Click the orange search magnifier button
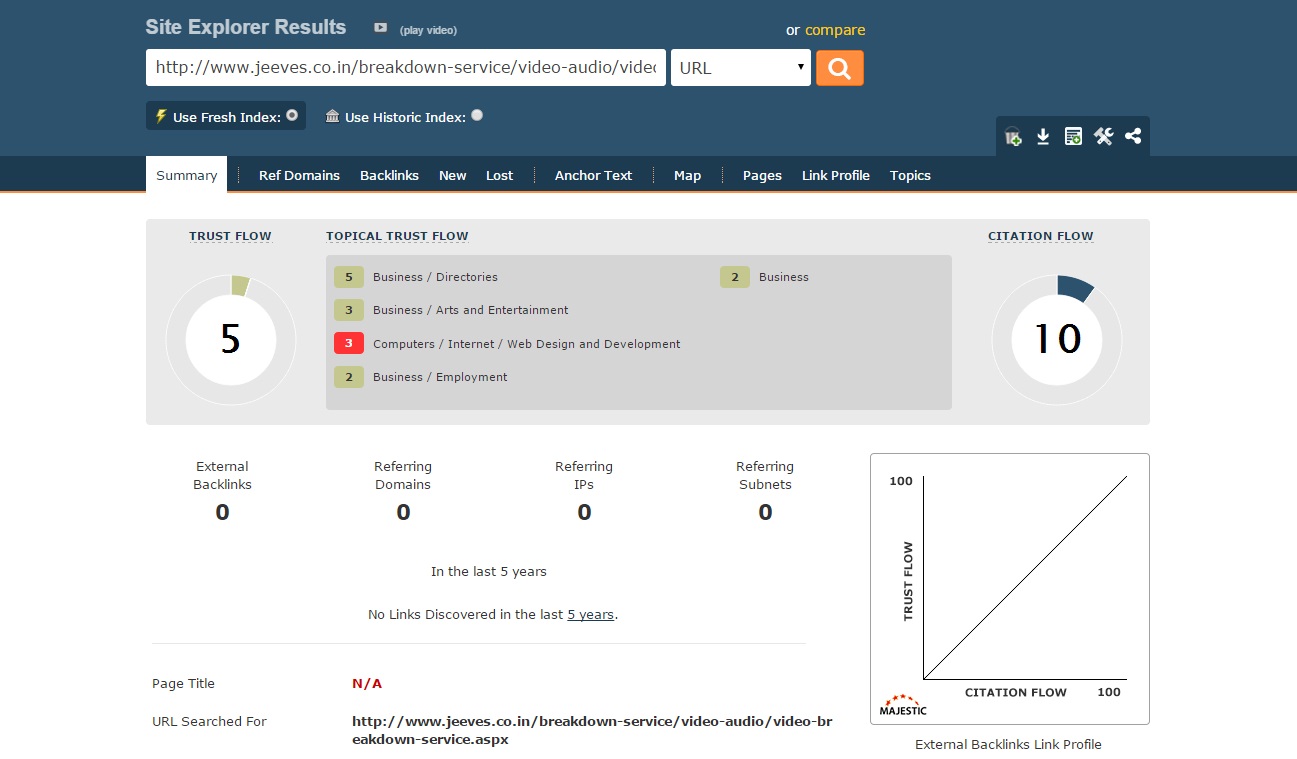This screenshot has height=759, width=1297. point(839,68)
